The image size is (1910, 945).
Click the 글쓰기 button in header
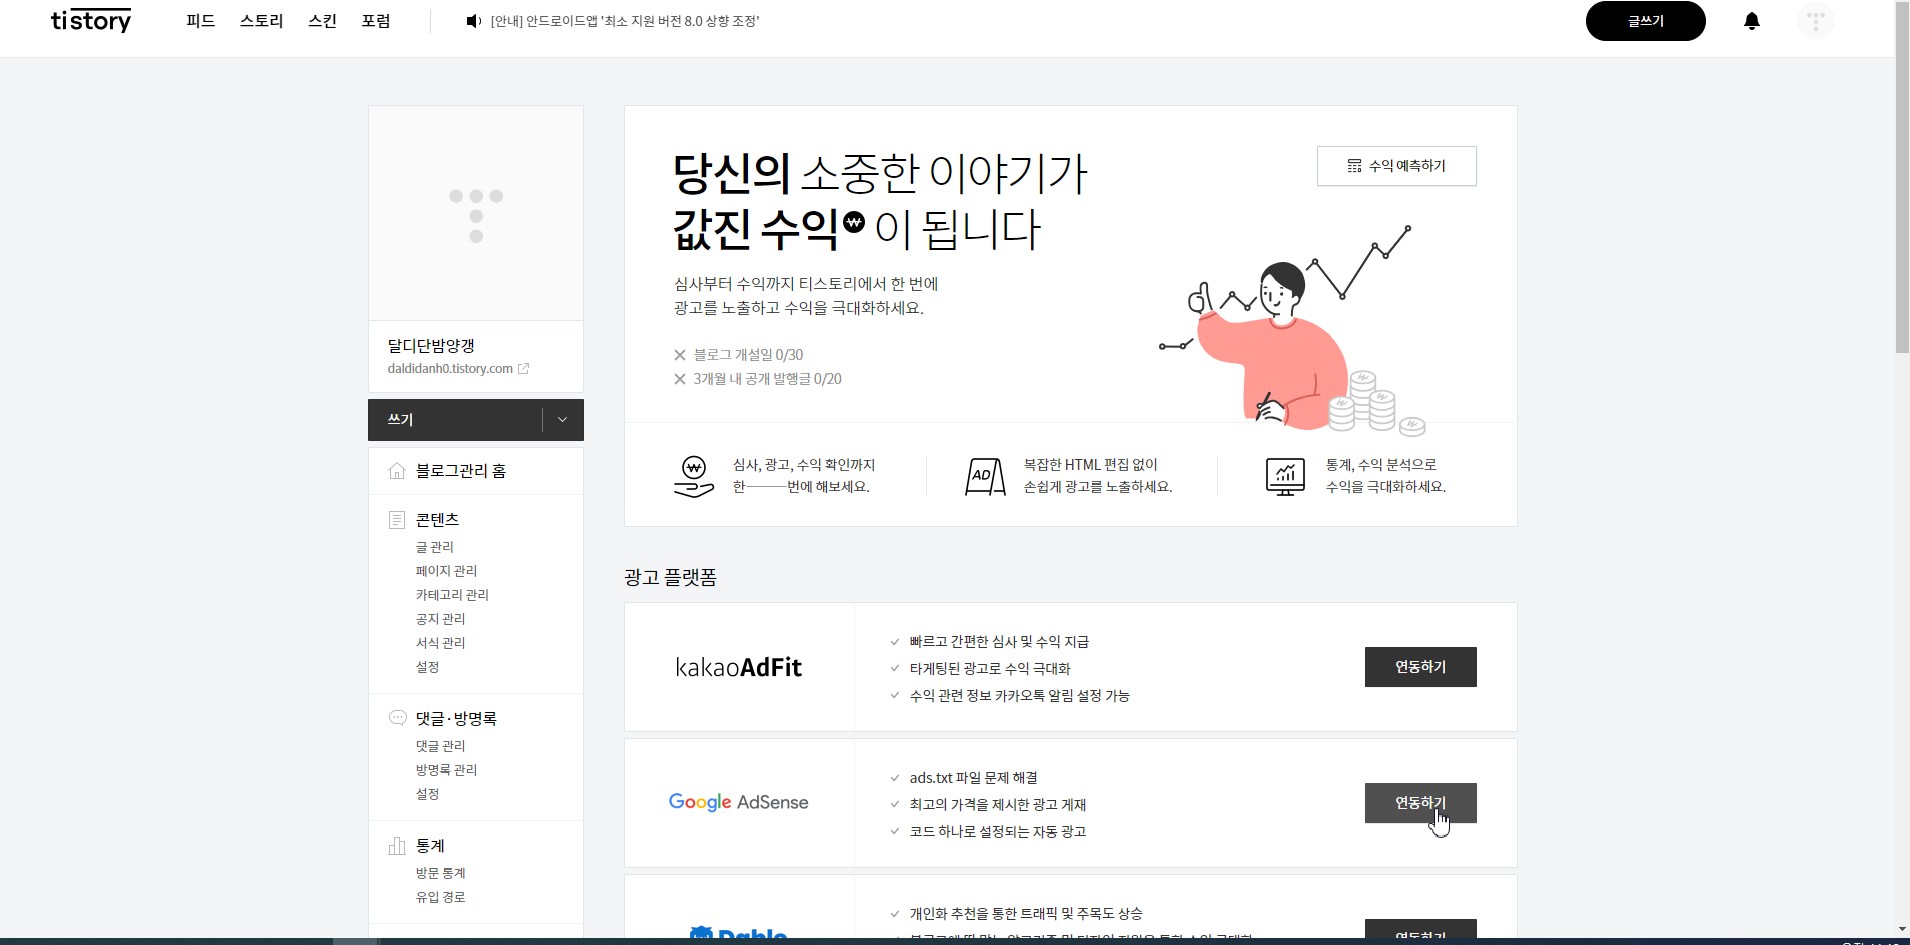1645,21
